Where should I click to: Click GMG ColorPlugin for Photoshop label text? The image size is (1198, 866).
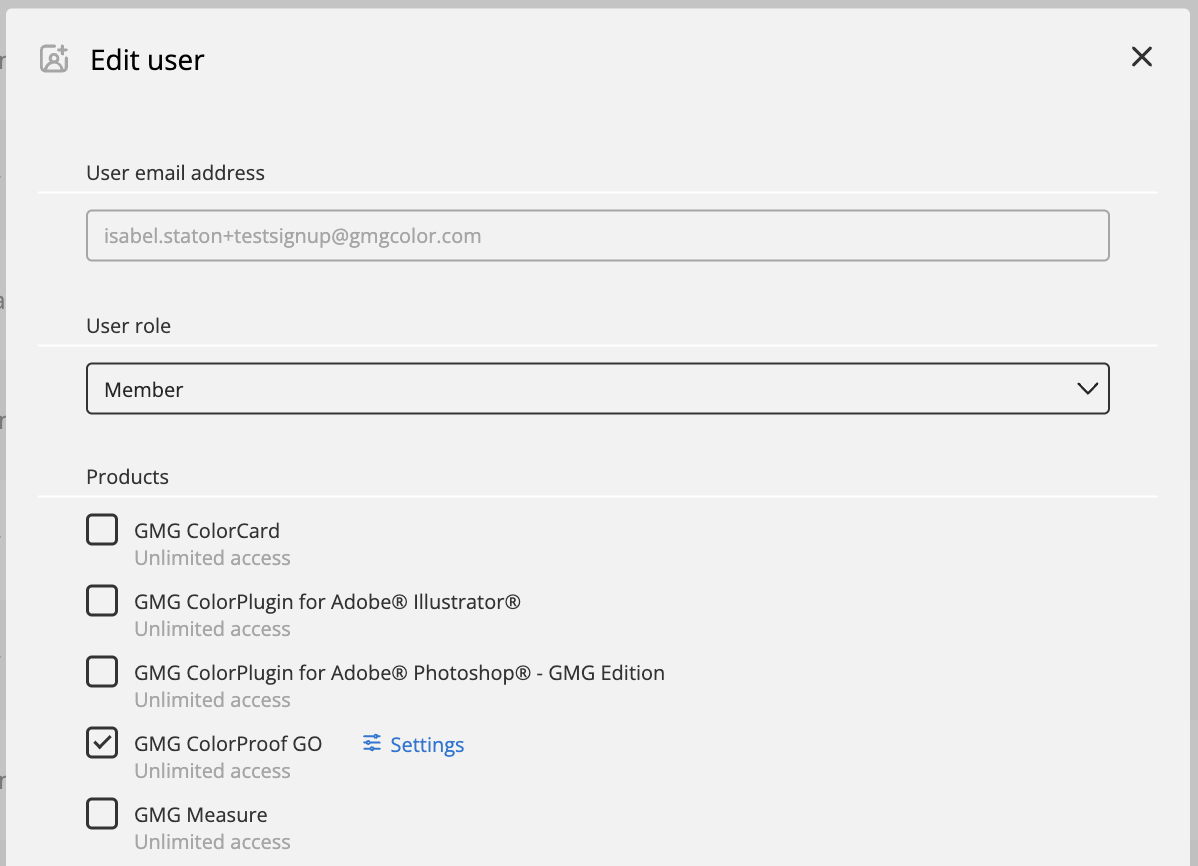click(x=400, y=673)
